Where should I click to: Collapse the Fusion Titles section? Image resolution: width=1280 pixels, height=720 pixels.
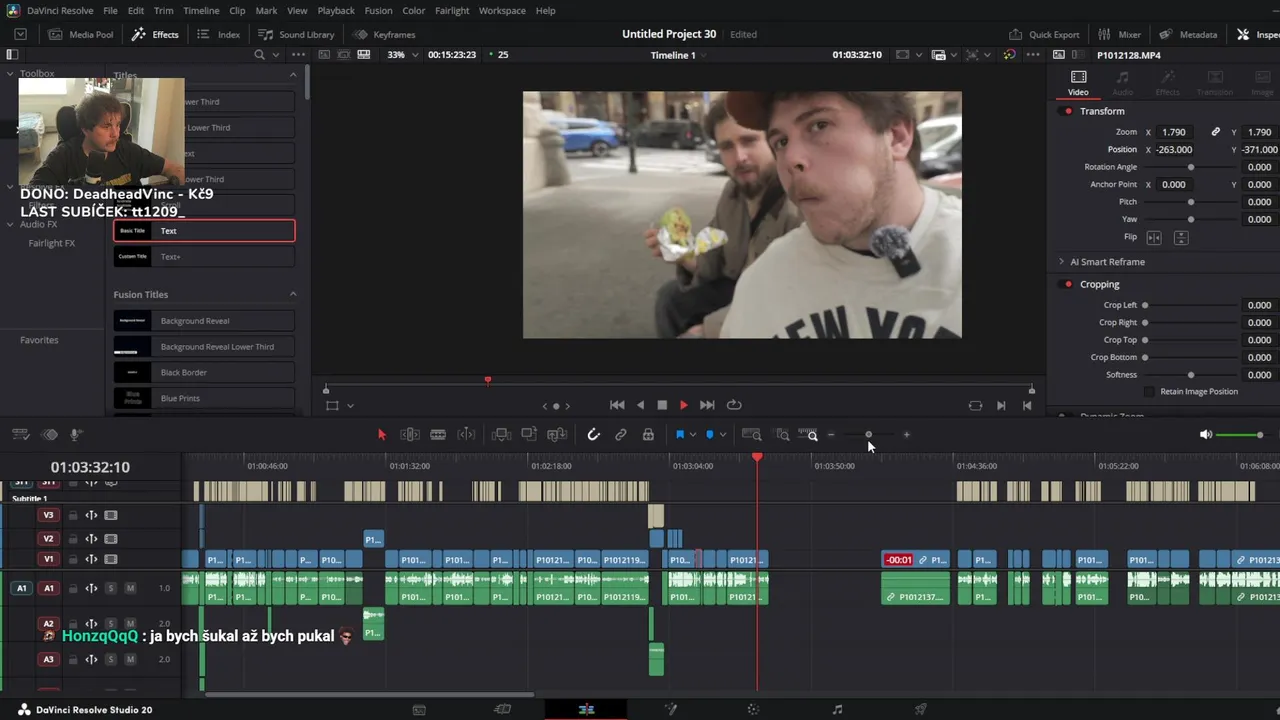tap(293, 294)
